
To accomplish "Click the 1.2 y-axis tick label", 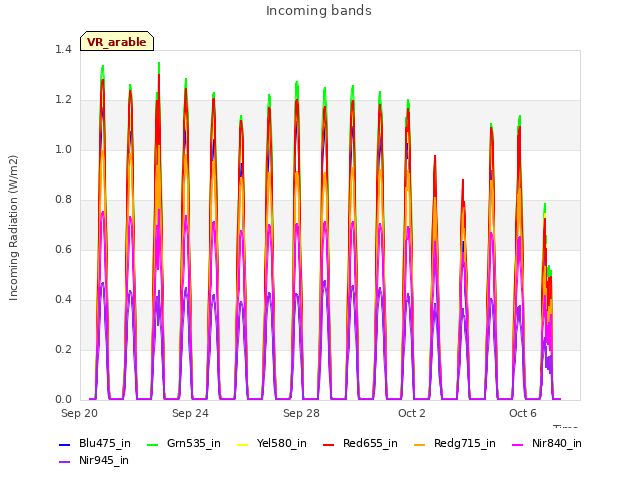I will click(63, 100).
